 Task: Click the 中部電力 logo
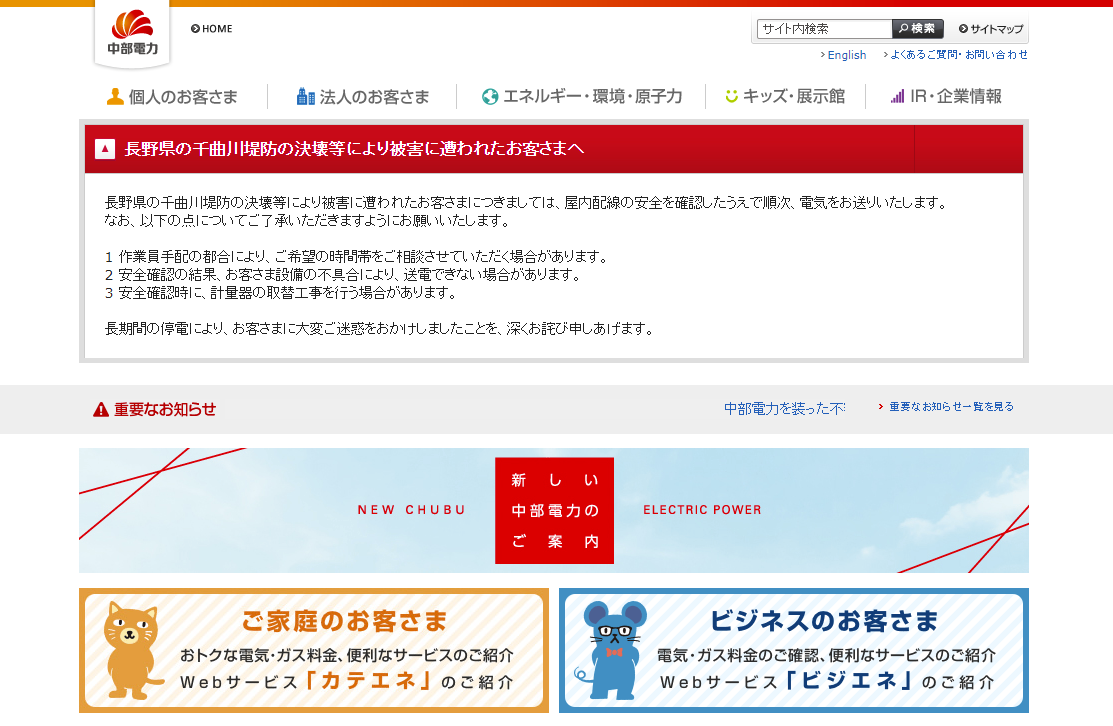click(132, 34)
